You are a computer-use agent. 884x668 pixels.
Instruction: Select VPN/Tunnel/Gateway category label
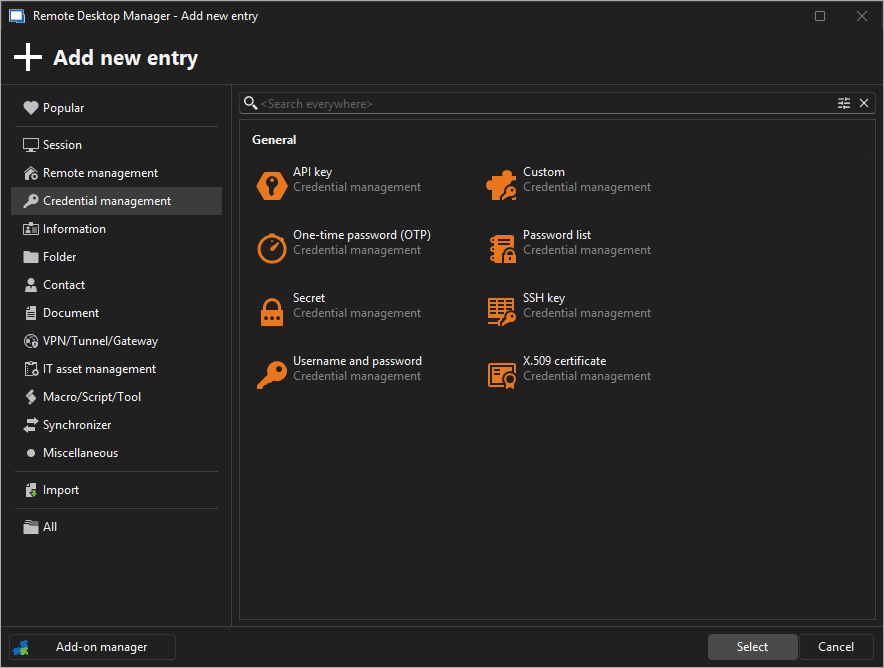100,341
